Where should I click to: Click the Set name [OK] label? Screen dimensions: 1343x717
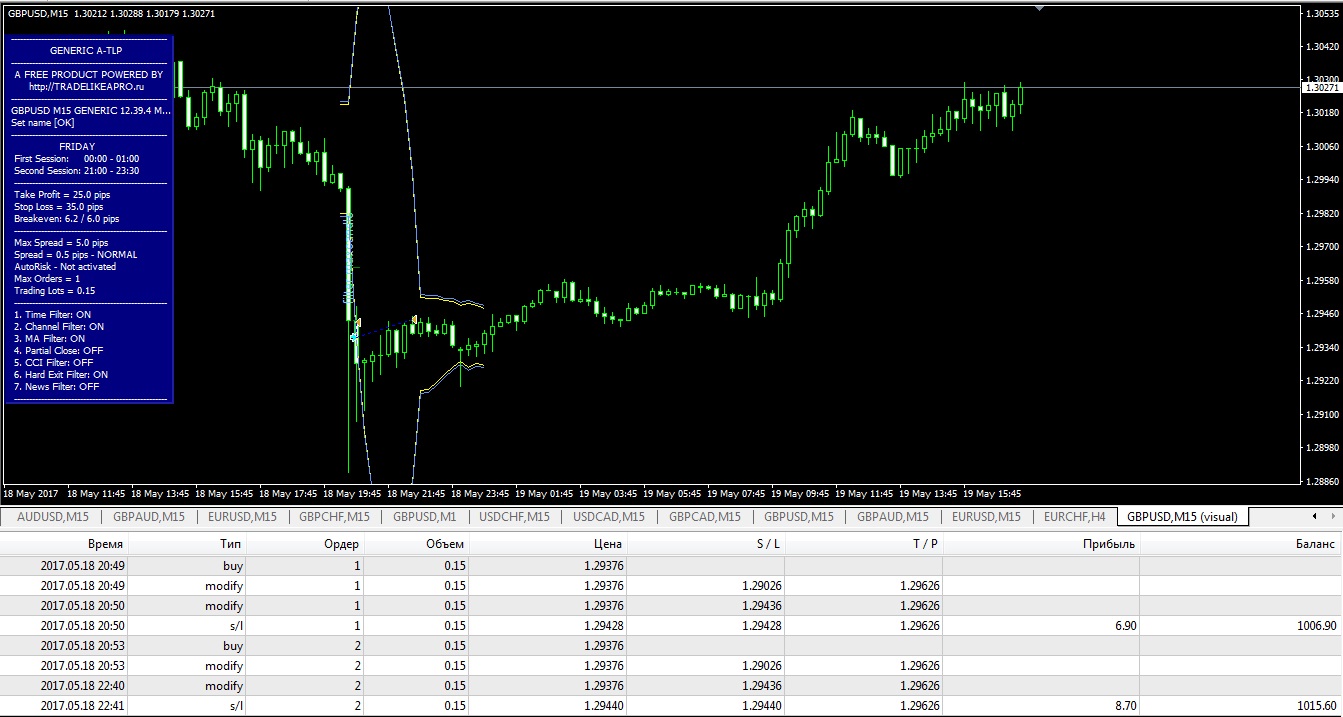tap(42, 123)
